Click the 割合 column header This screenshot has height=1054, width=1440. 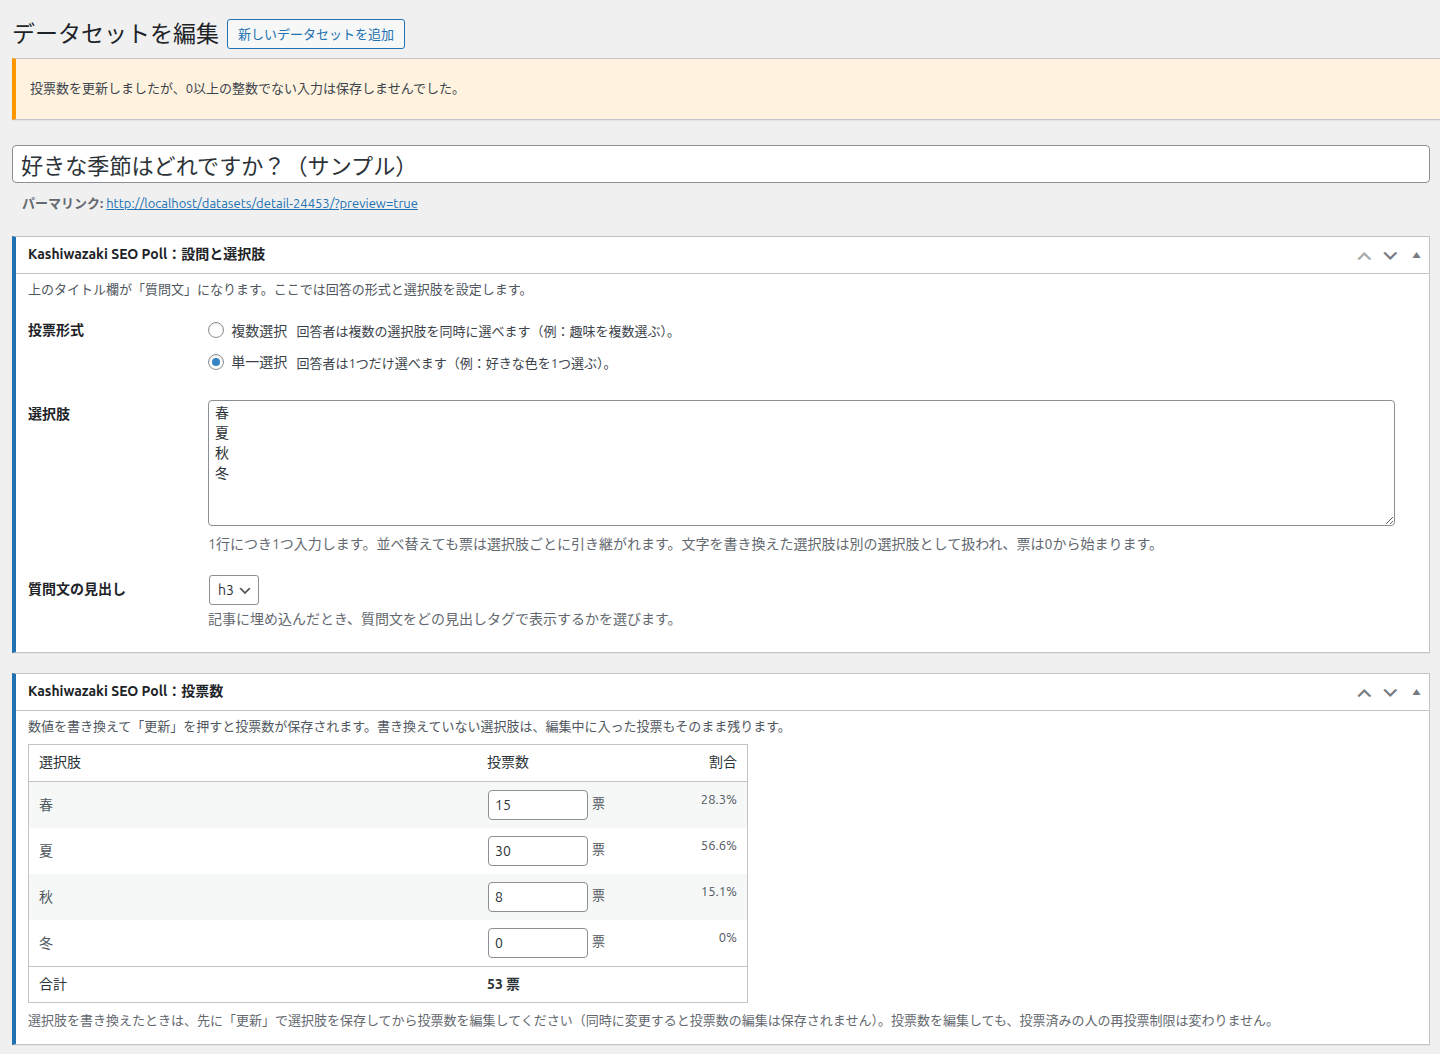tap(723, 762)
